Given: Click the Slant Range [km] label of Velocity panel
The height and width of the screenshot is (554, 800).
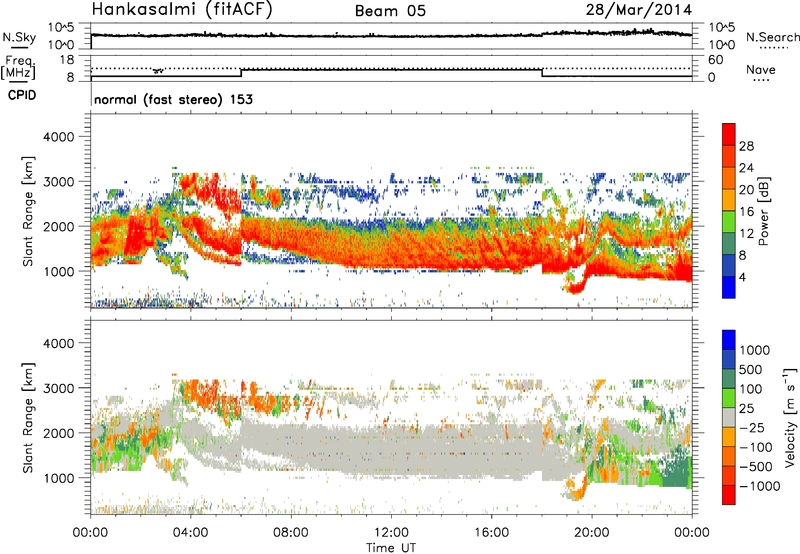Looking at the screenshot, I should [28, 418].
